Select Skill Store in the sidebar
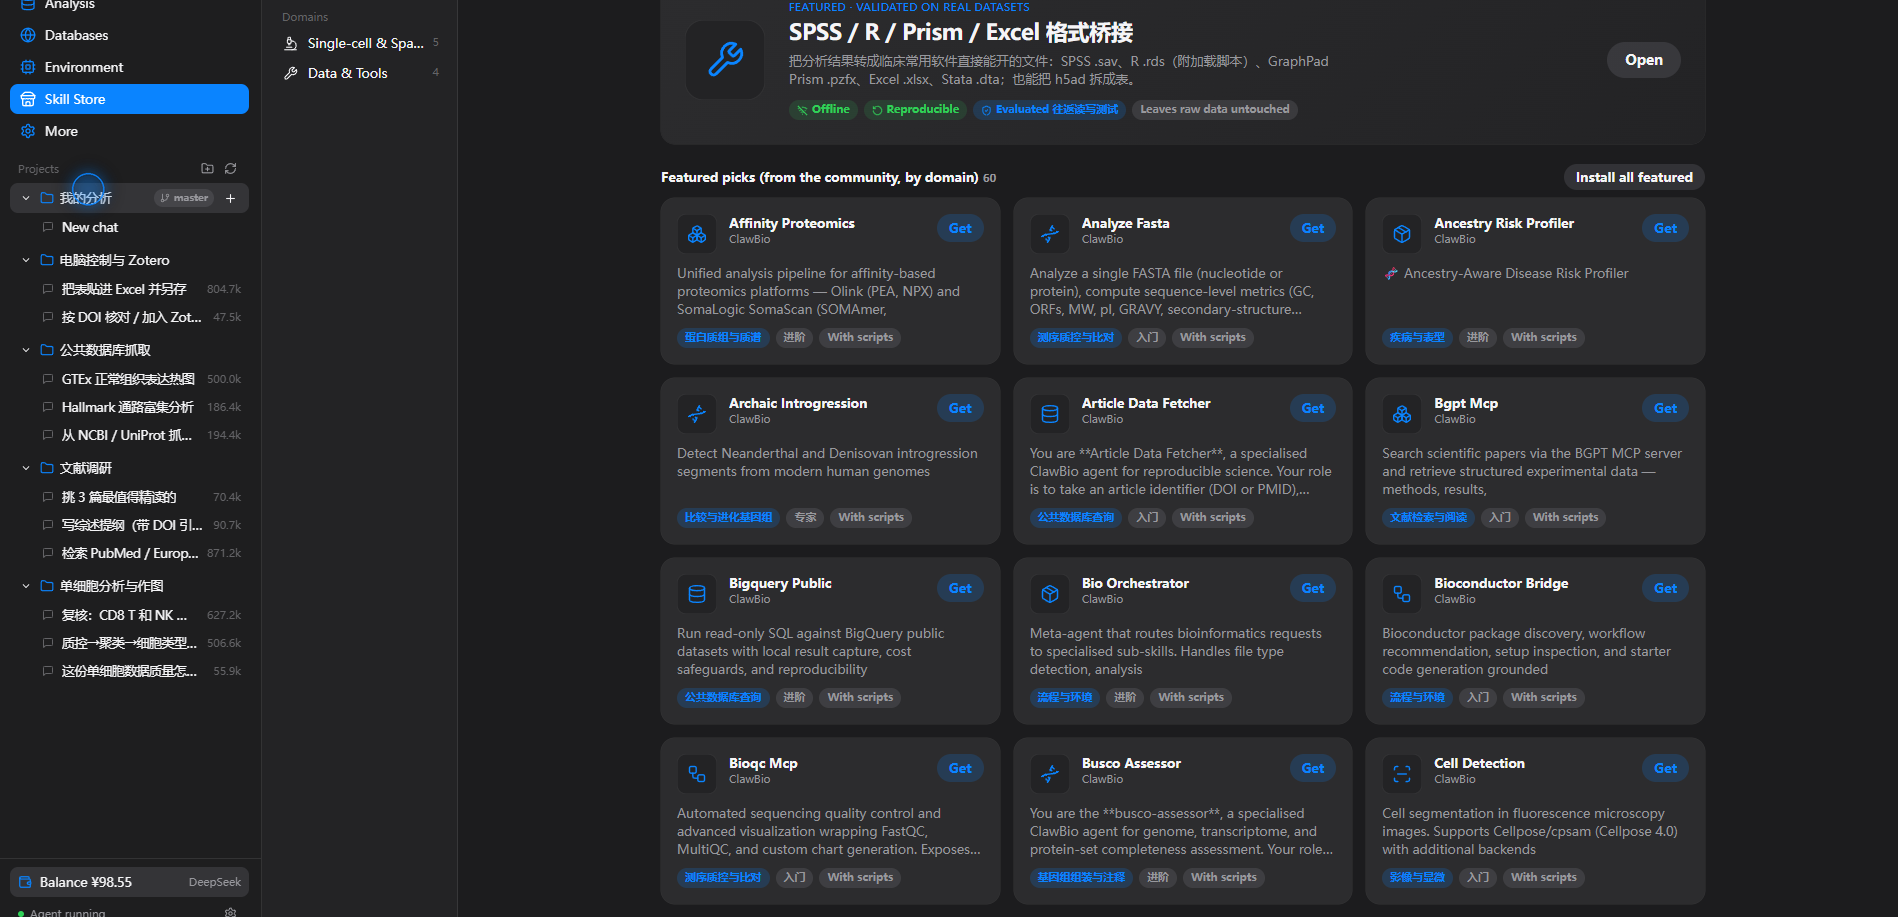Image resolution: width=1898 pixels, height=917 pixels. coord(129,99)
